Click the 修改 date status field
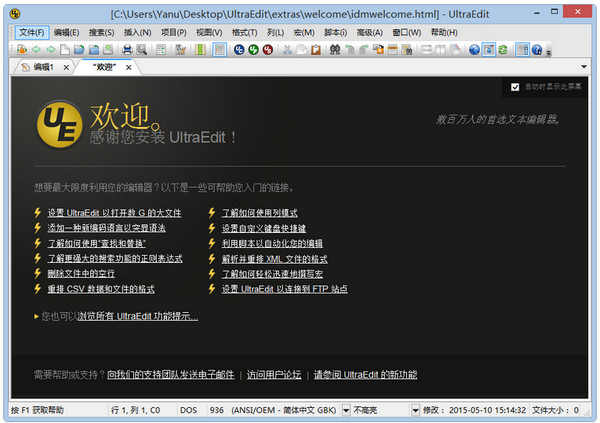The image size is (600, 423). [x=474, y=410]
